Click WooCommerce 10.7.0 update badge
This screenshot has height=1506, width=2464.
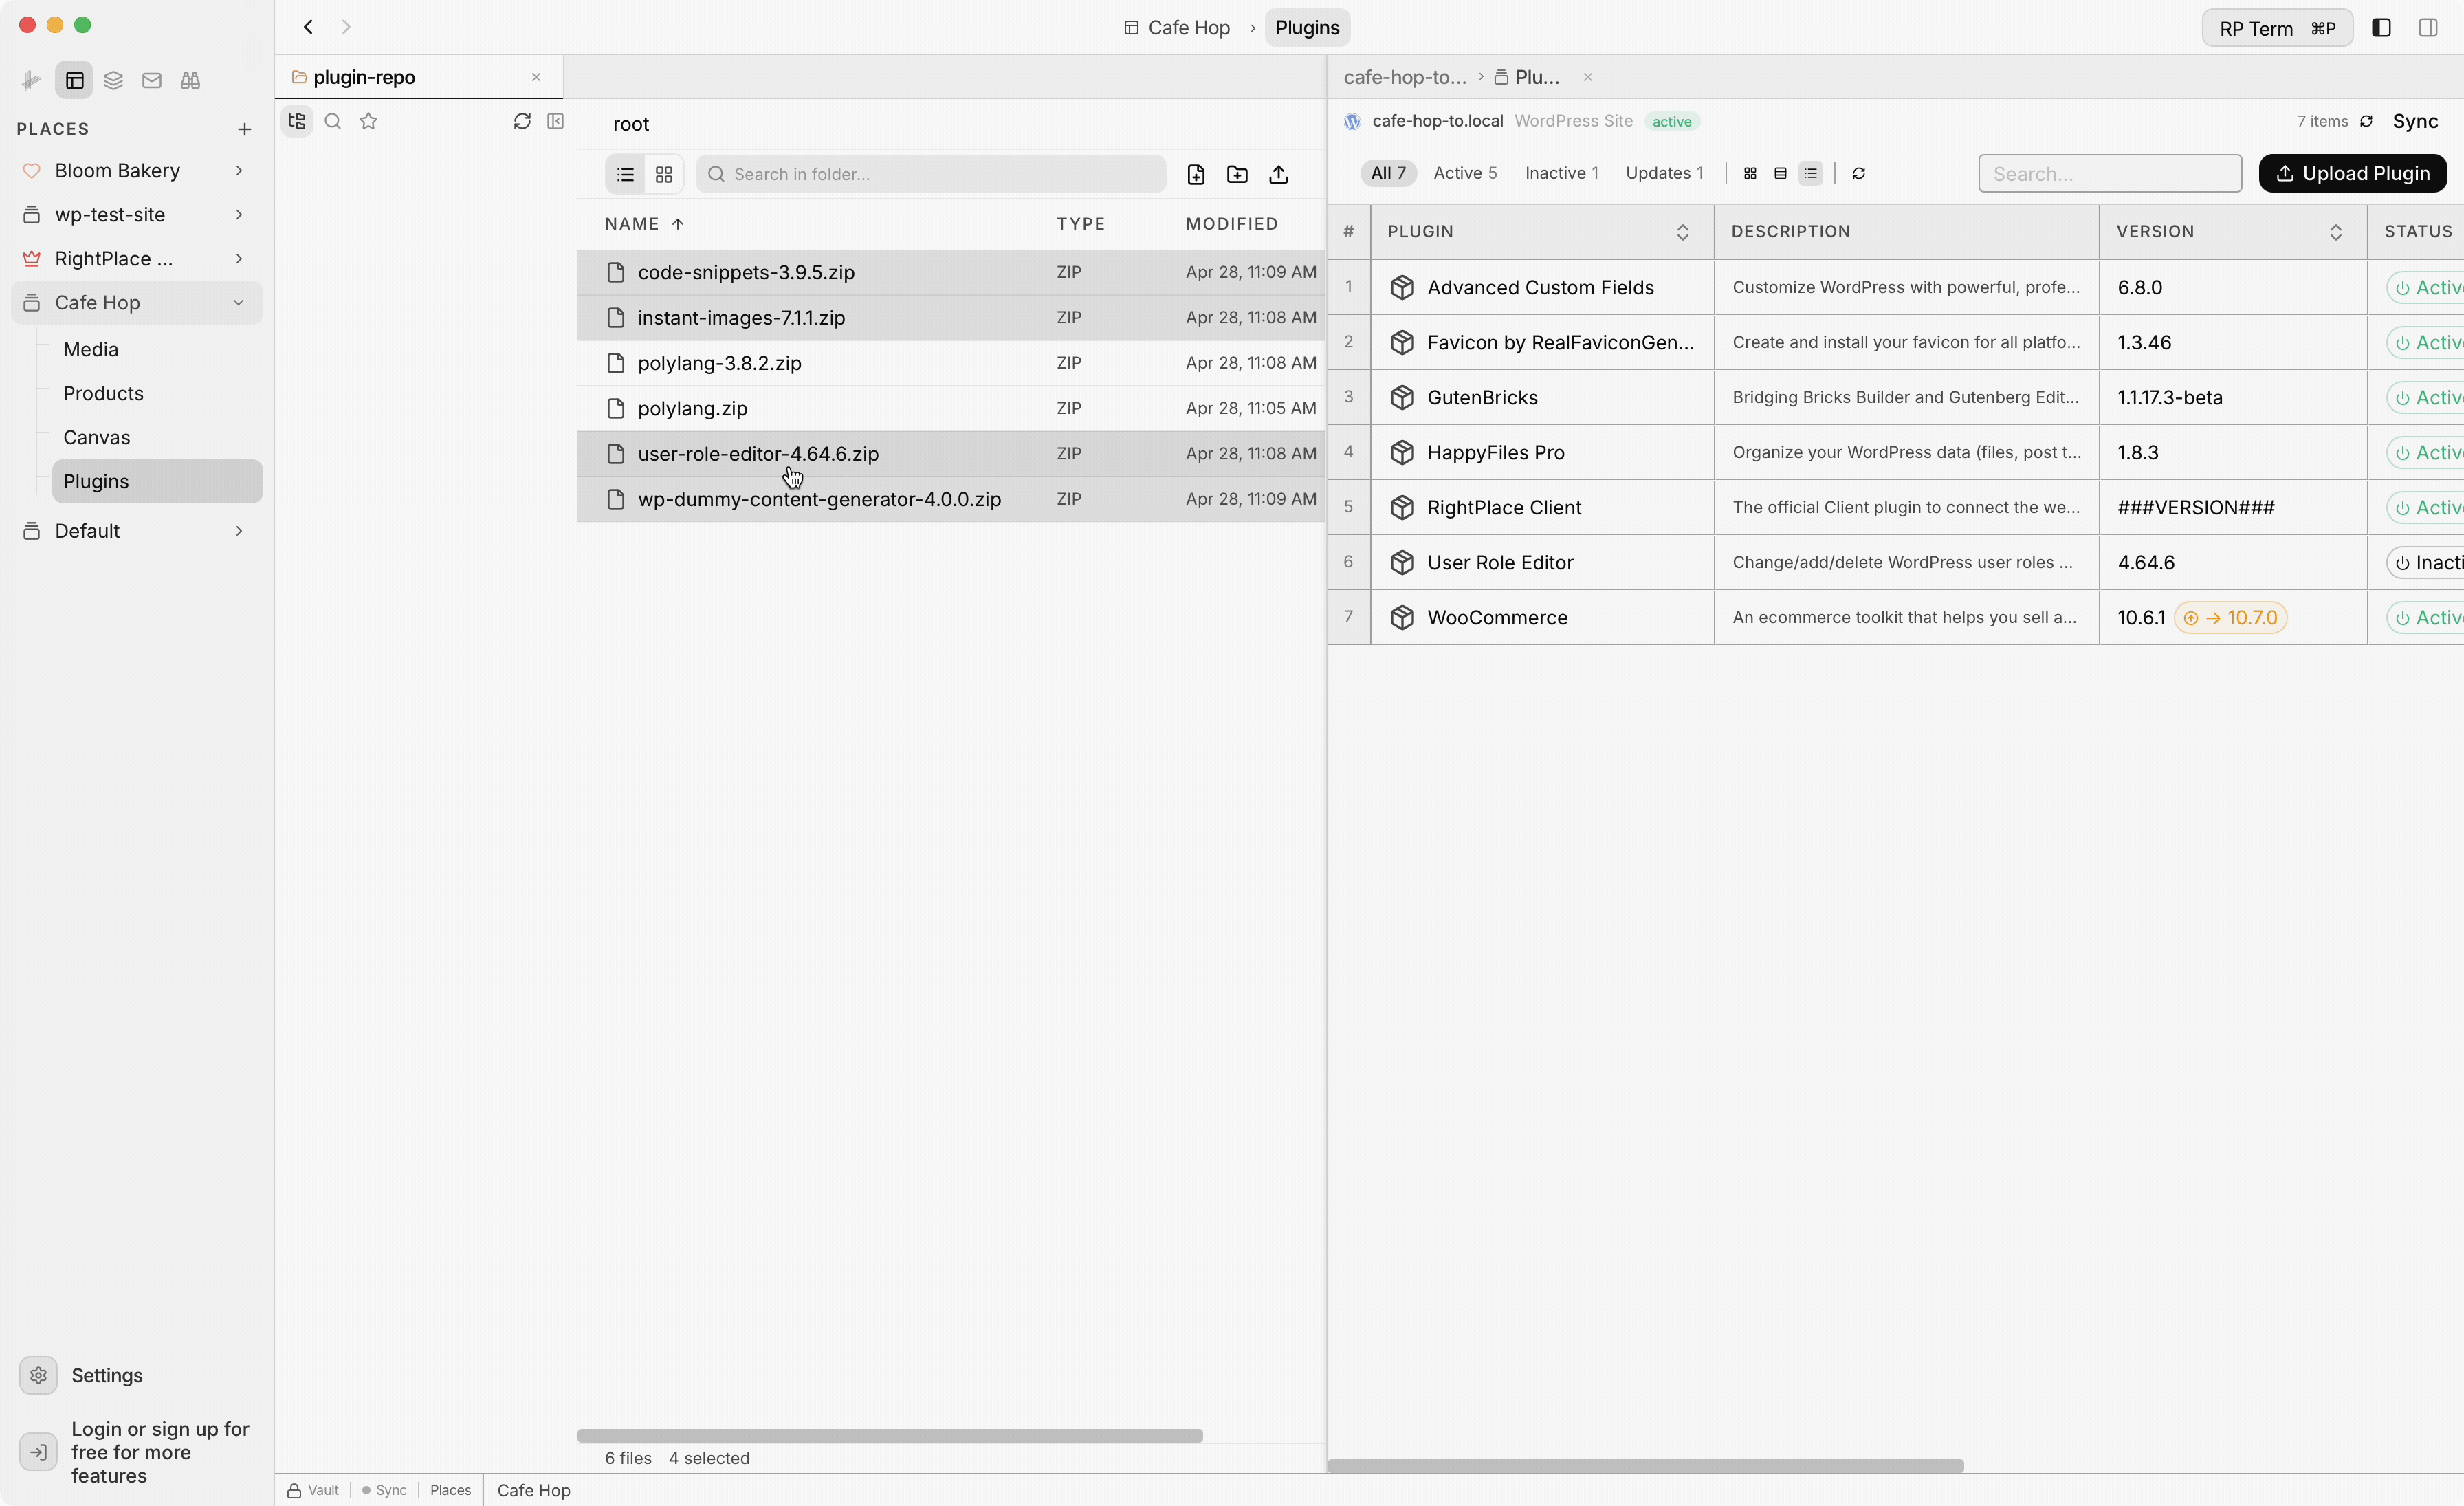pyautogui.click(x=2231, y=618)
